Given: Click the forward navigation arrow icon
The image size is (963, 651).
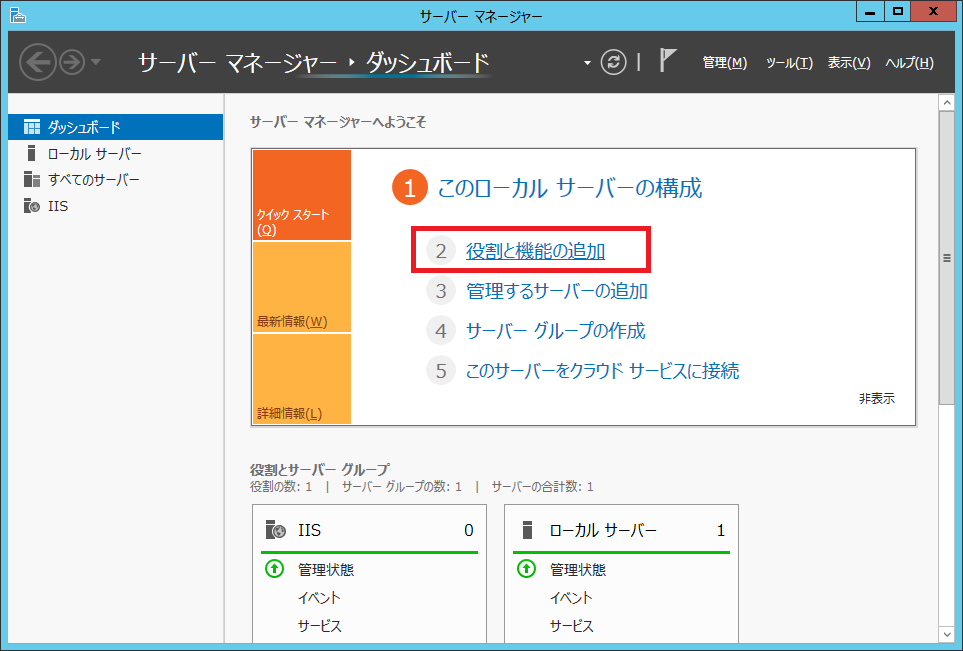Looking at the screenshot, I should click(x=71, y=62).
